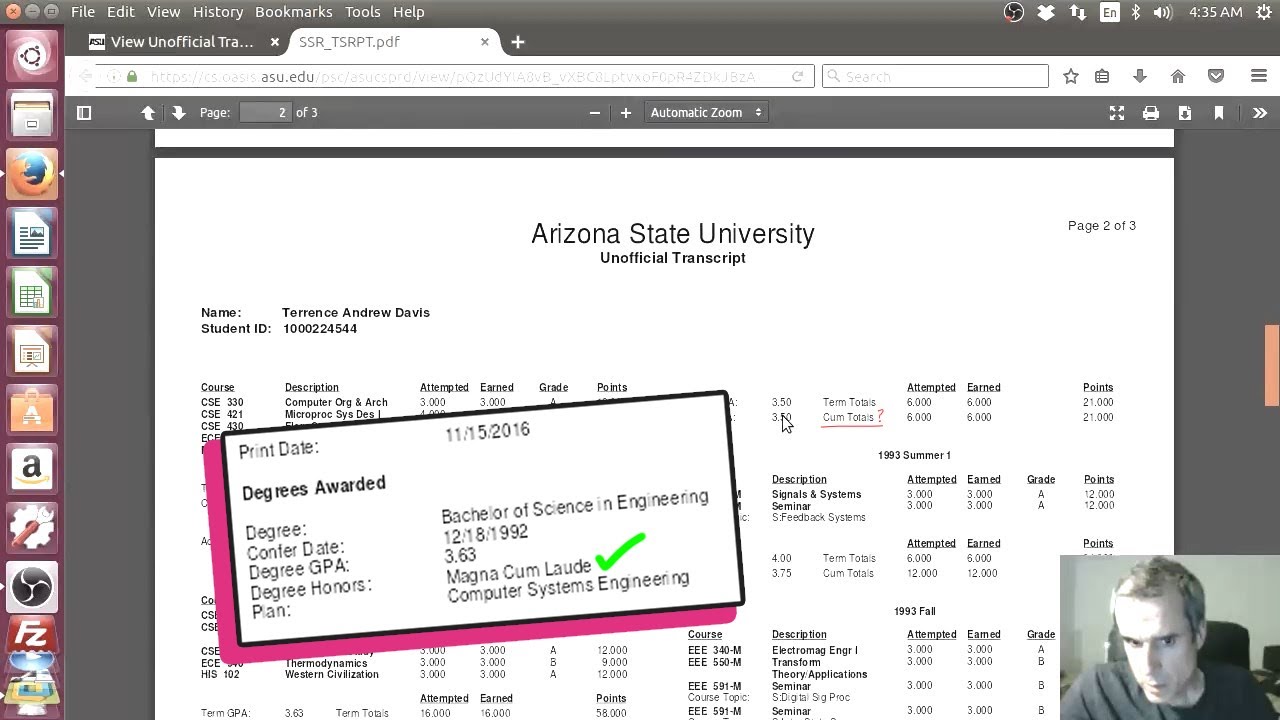Viewport: 1280px width, 720px height.
Task: Reload the current page
Action: point(797,76)
